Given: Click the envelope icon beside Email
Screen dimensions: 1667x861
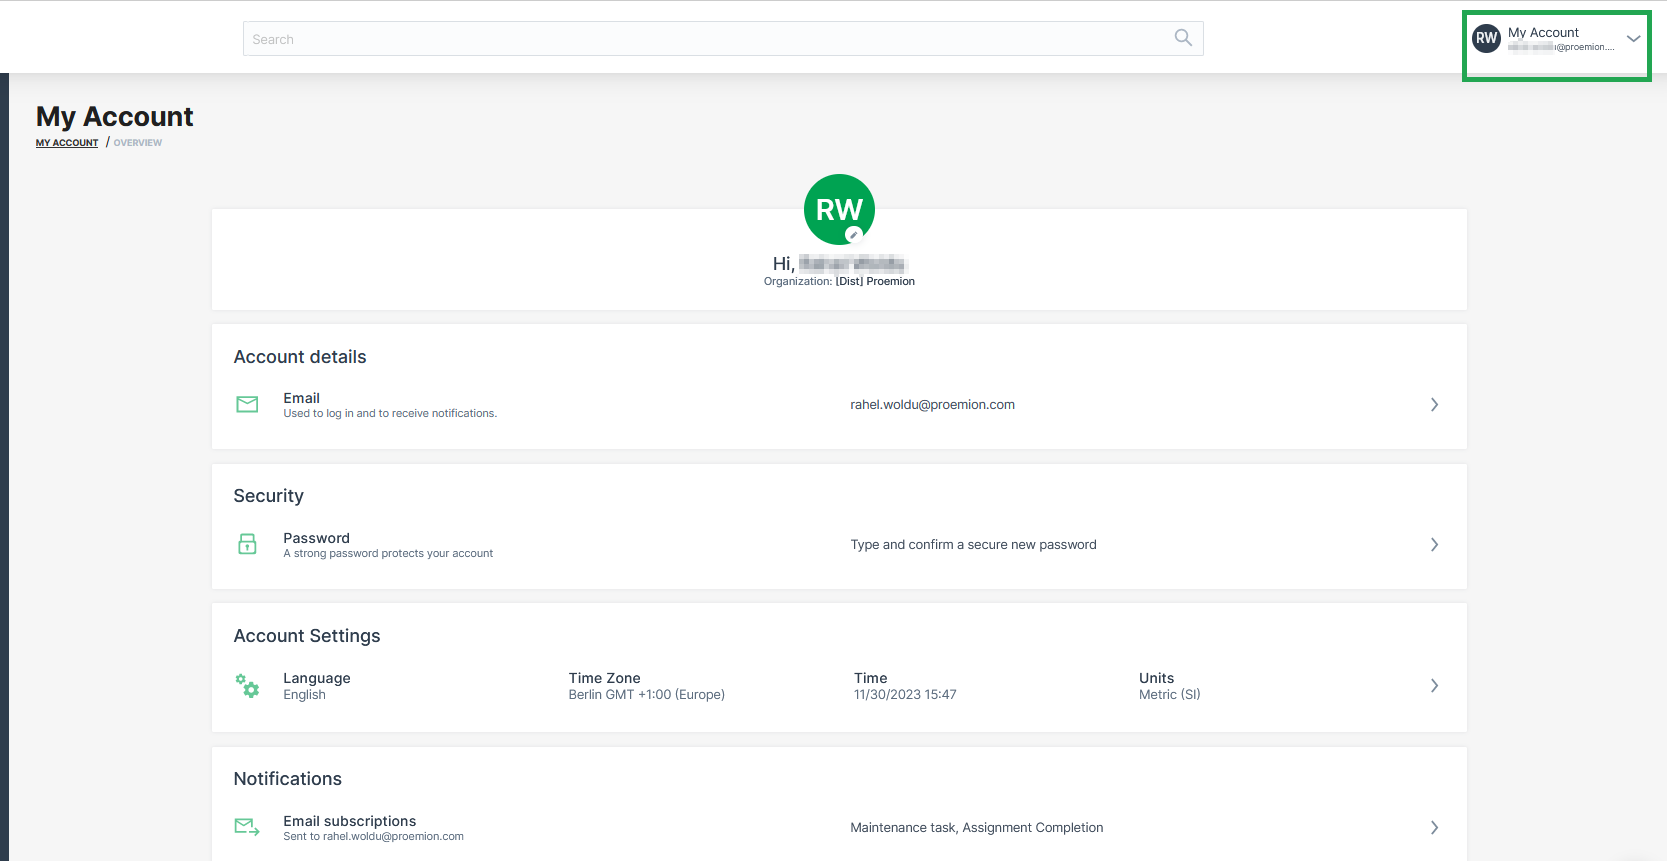Looking at the screenshot, I should 247,404.
